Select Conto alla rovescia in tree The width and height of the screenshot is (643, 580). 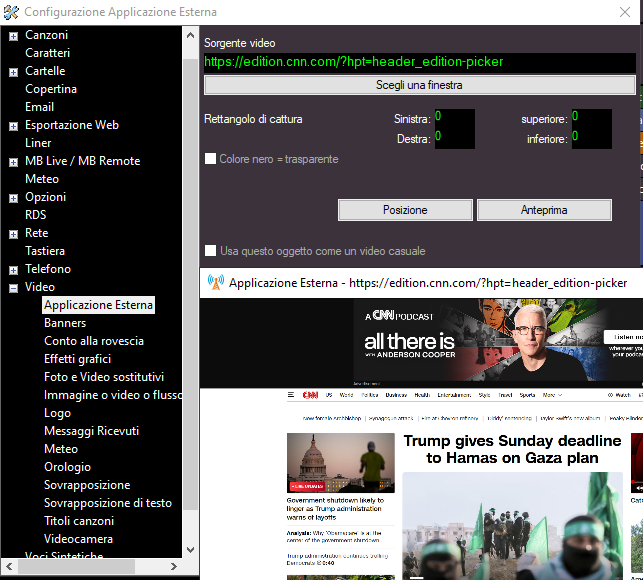coord(93,341)
